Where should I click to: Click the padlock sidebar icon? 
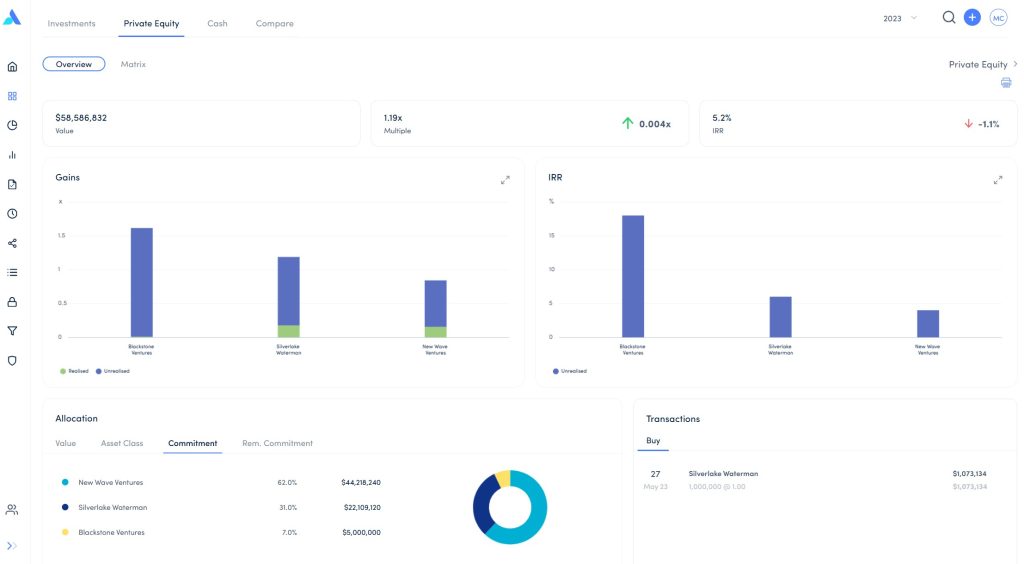12,302
